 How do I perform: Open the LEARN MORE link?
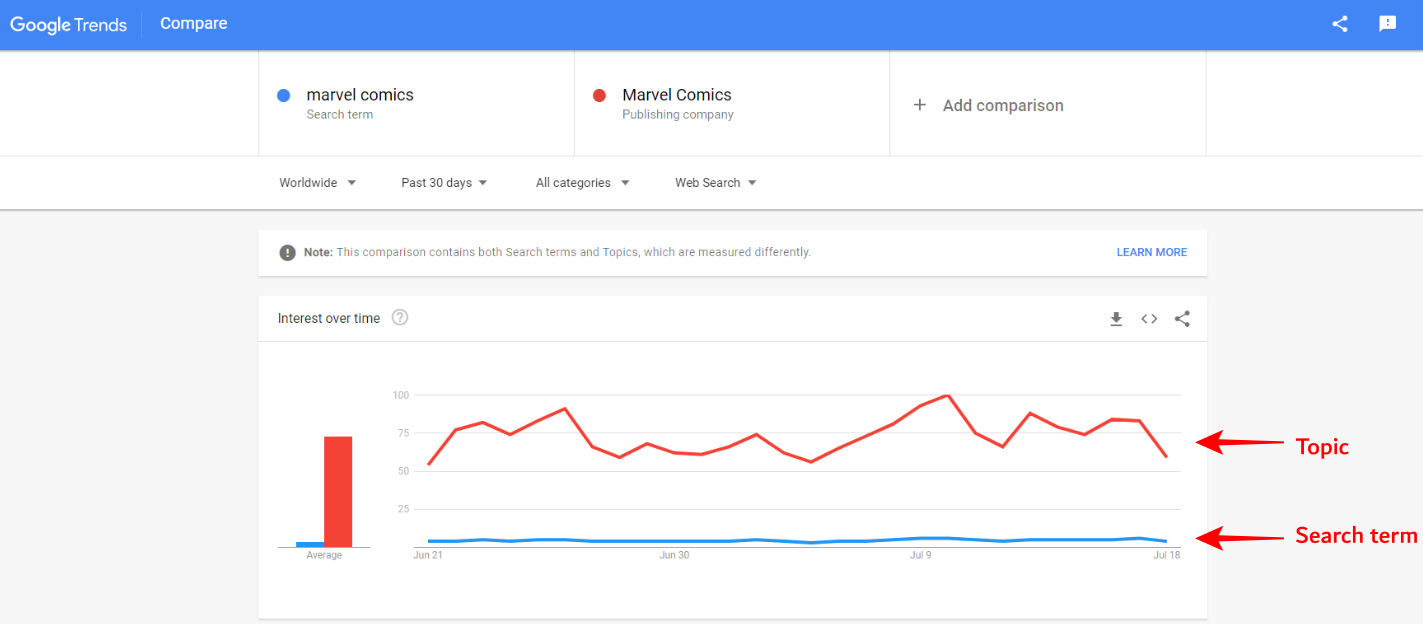(1151, 253)
